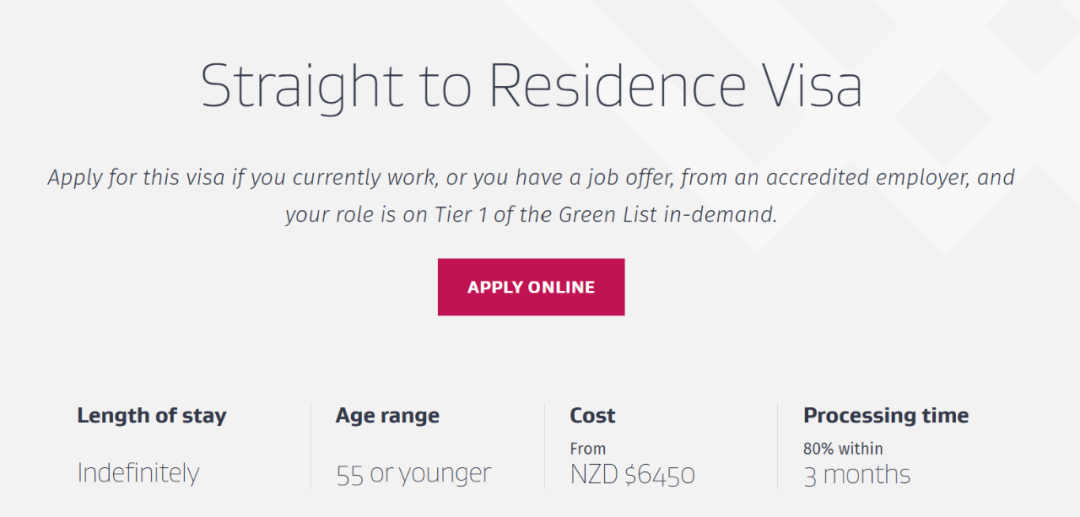Screen dimensions: 1080x517
Task: Click the Cost heading
Action: [x=593, y=415]
